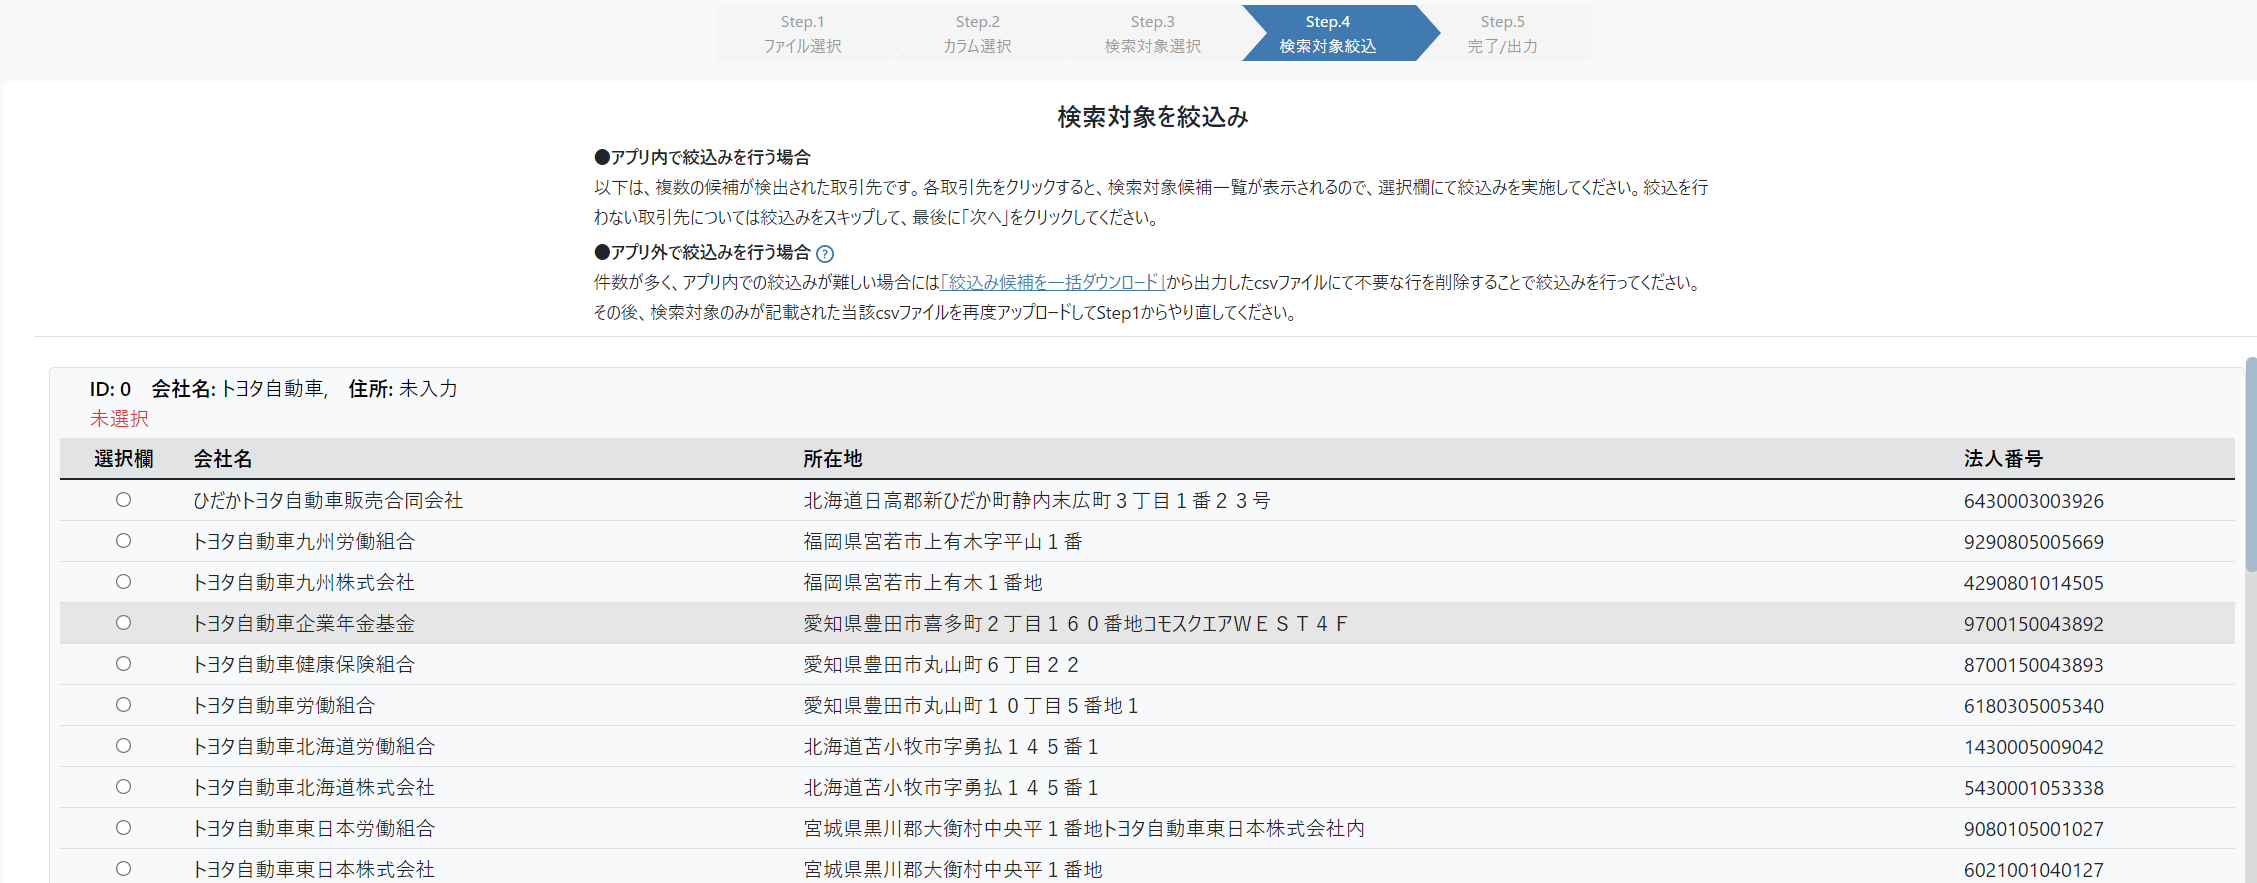The image size is (2257, 883).
Task: Click company name ひだかトヨタ自動車販売合同会社
Action: 328,501
